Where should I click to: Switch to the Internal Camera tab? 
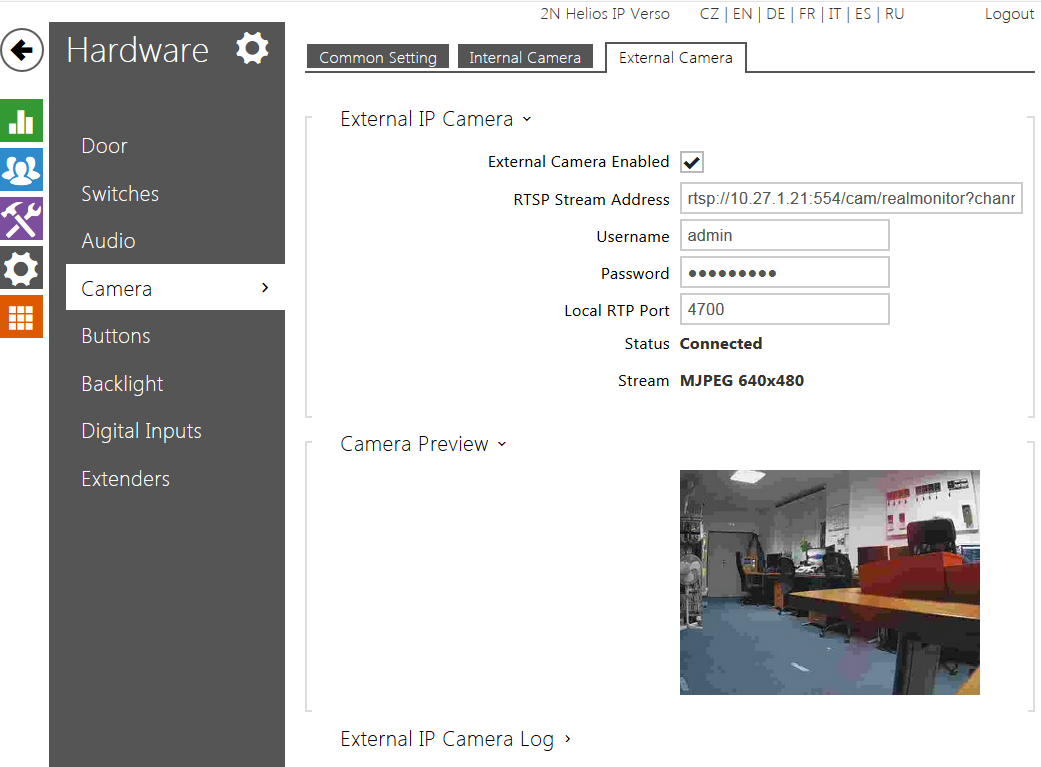[x=525, y=58]
